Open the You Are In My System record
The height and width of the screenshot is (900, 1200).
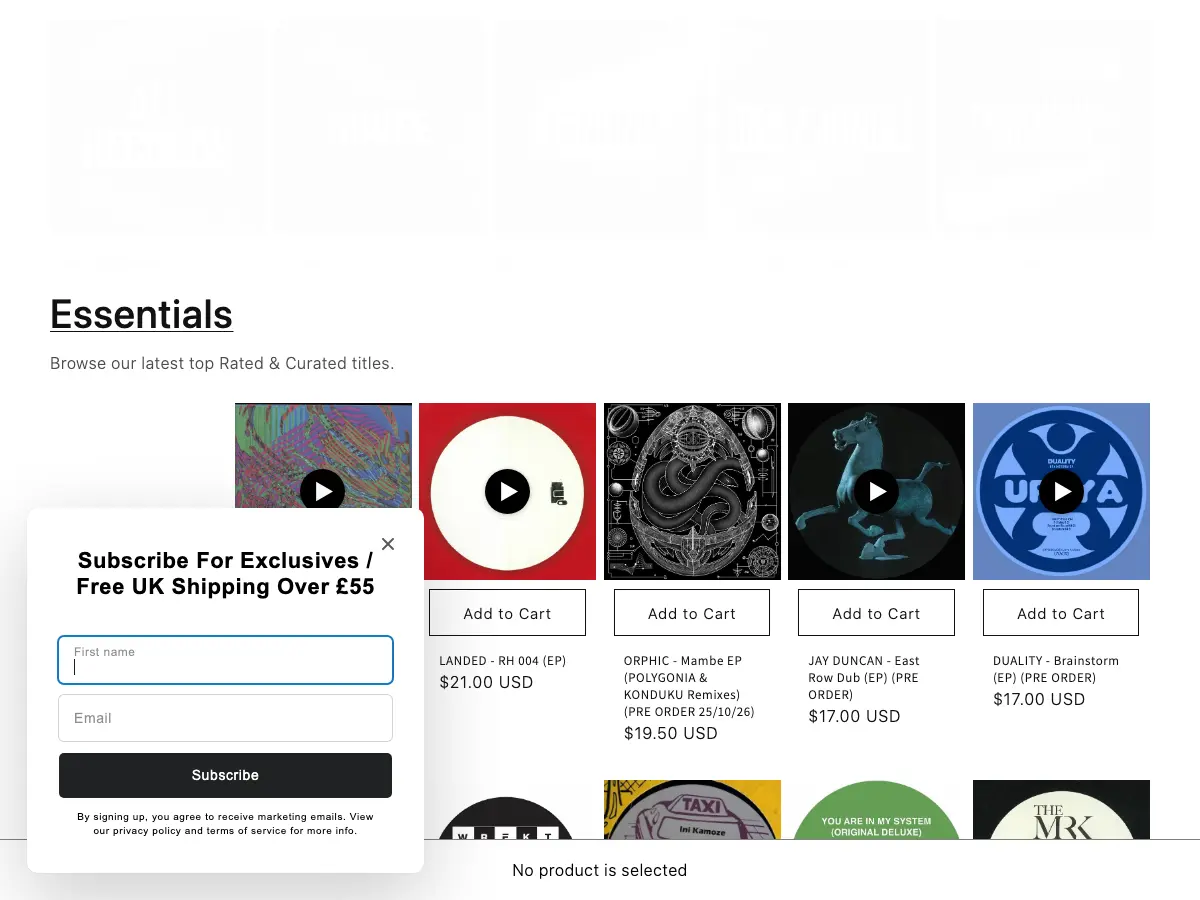click(877, 809)
